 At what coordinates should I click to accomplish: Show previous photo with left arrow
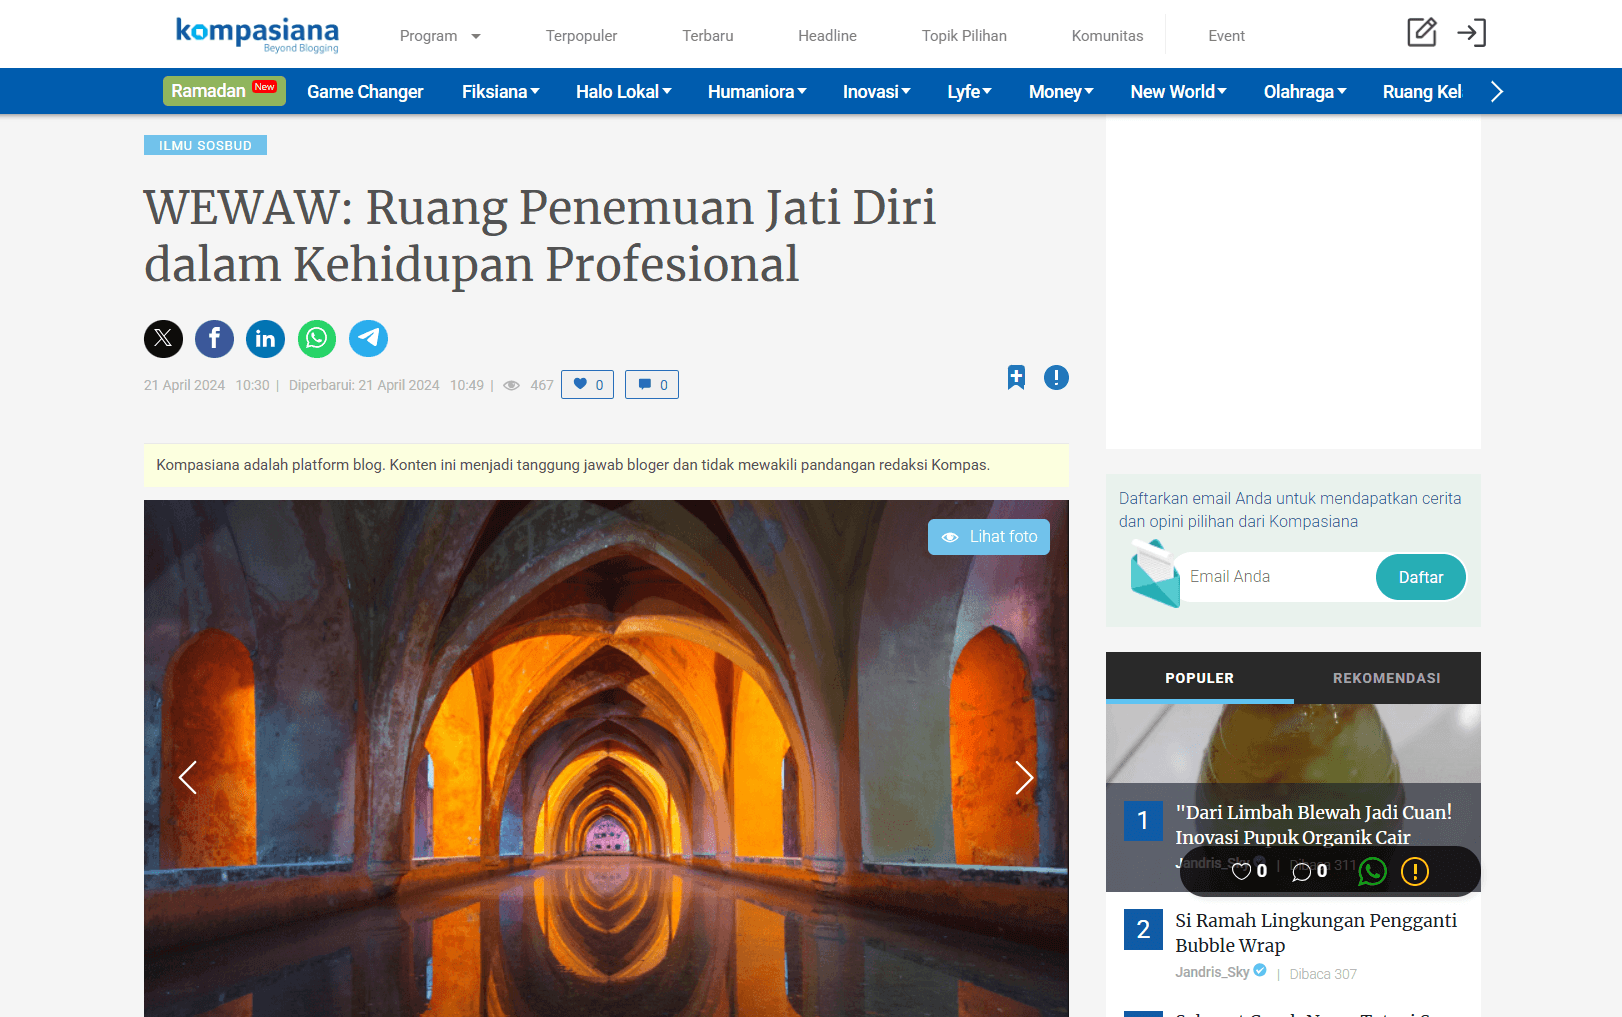pos(187,777)
